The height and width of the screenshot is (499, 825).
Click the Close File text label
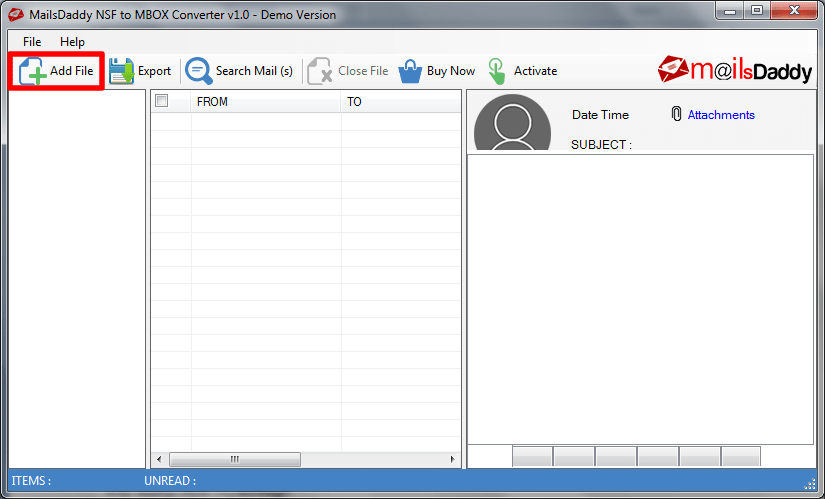coord(363,71)
